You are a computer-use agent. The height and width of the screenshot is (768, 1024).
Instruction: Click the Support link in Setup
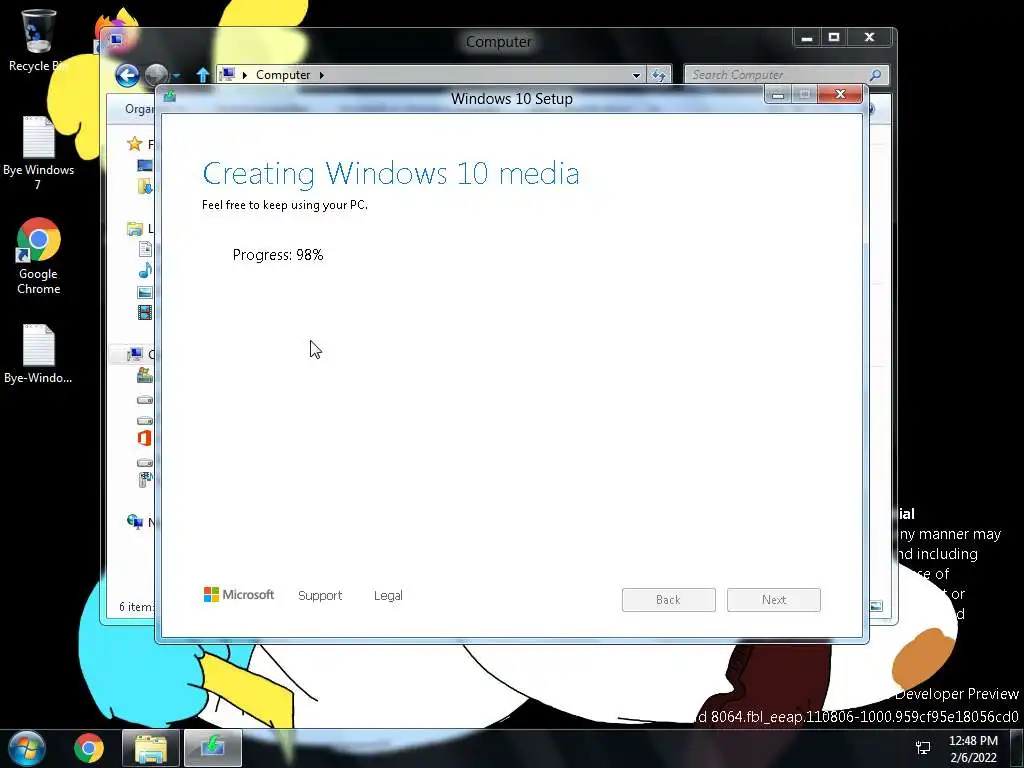click(x=320, y=595)
